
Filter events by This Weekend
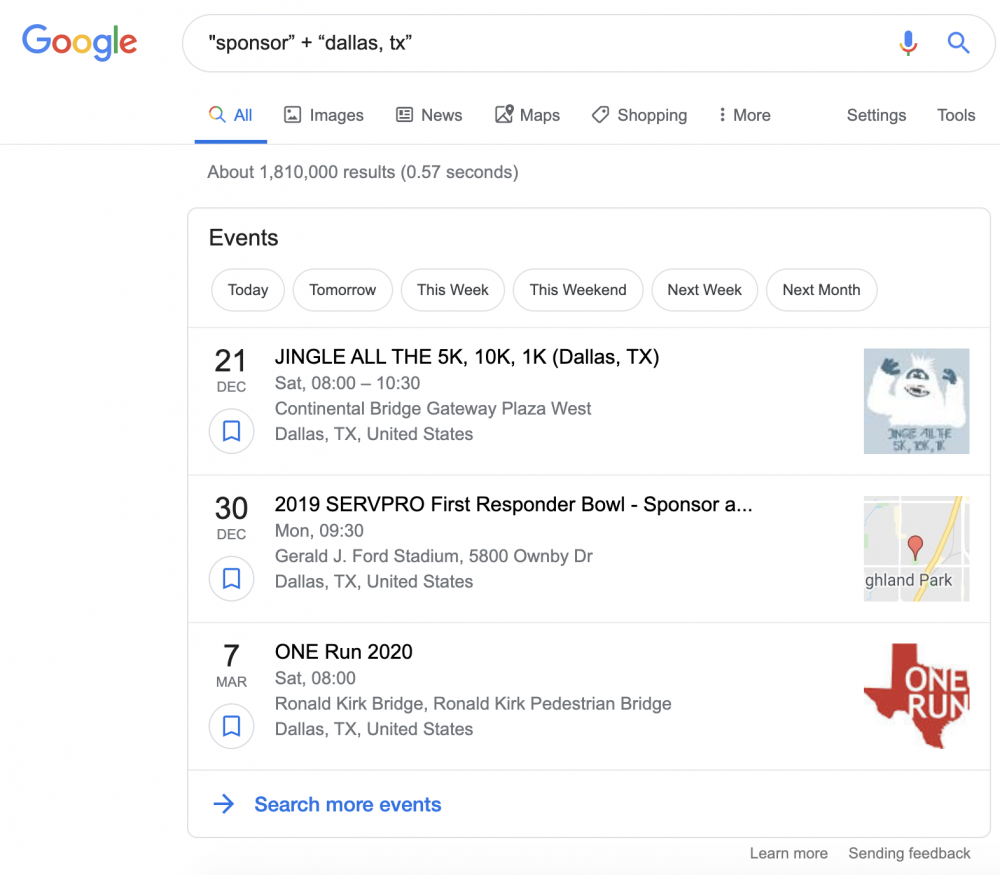pos(578,290)
